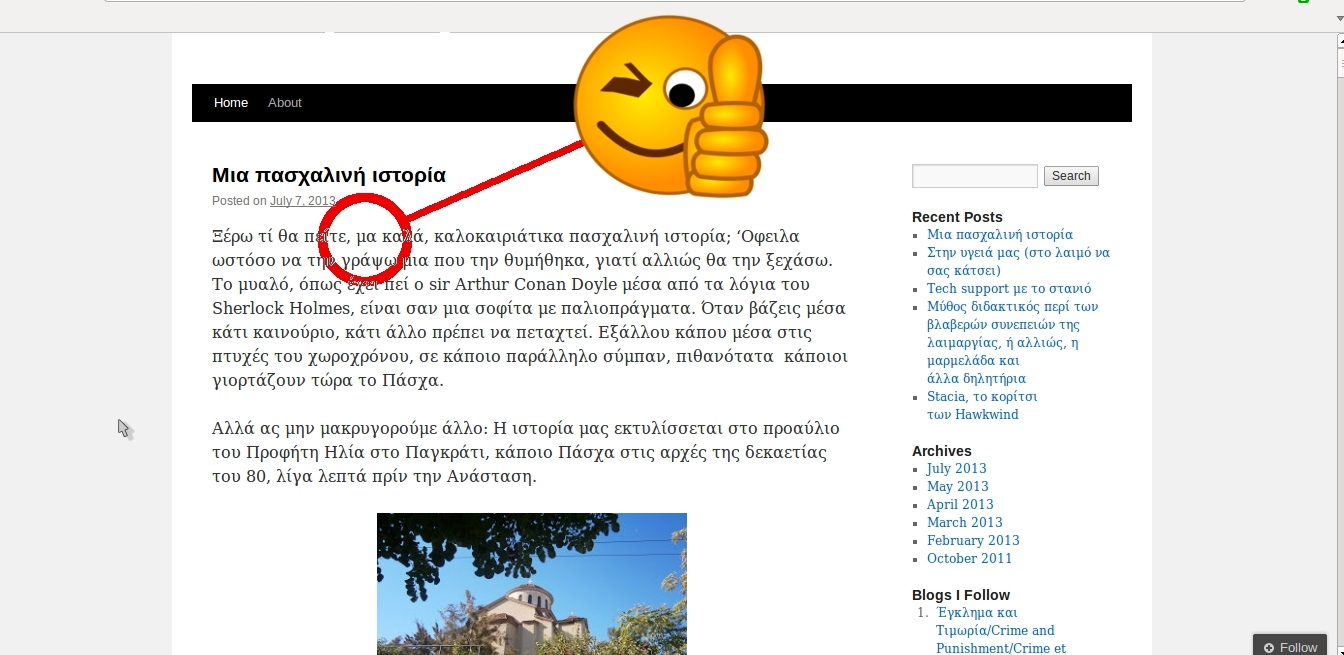Open recent post 'Tech support με το στανιό'

1008,289
